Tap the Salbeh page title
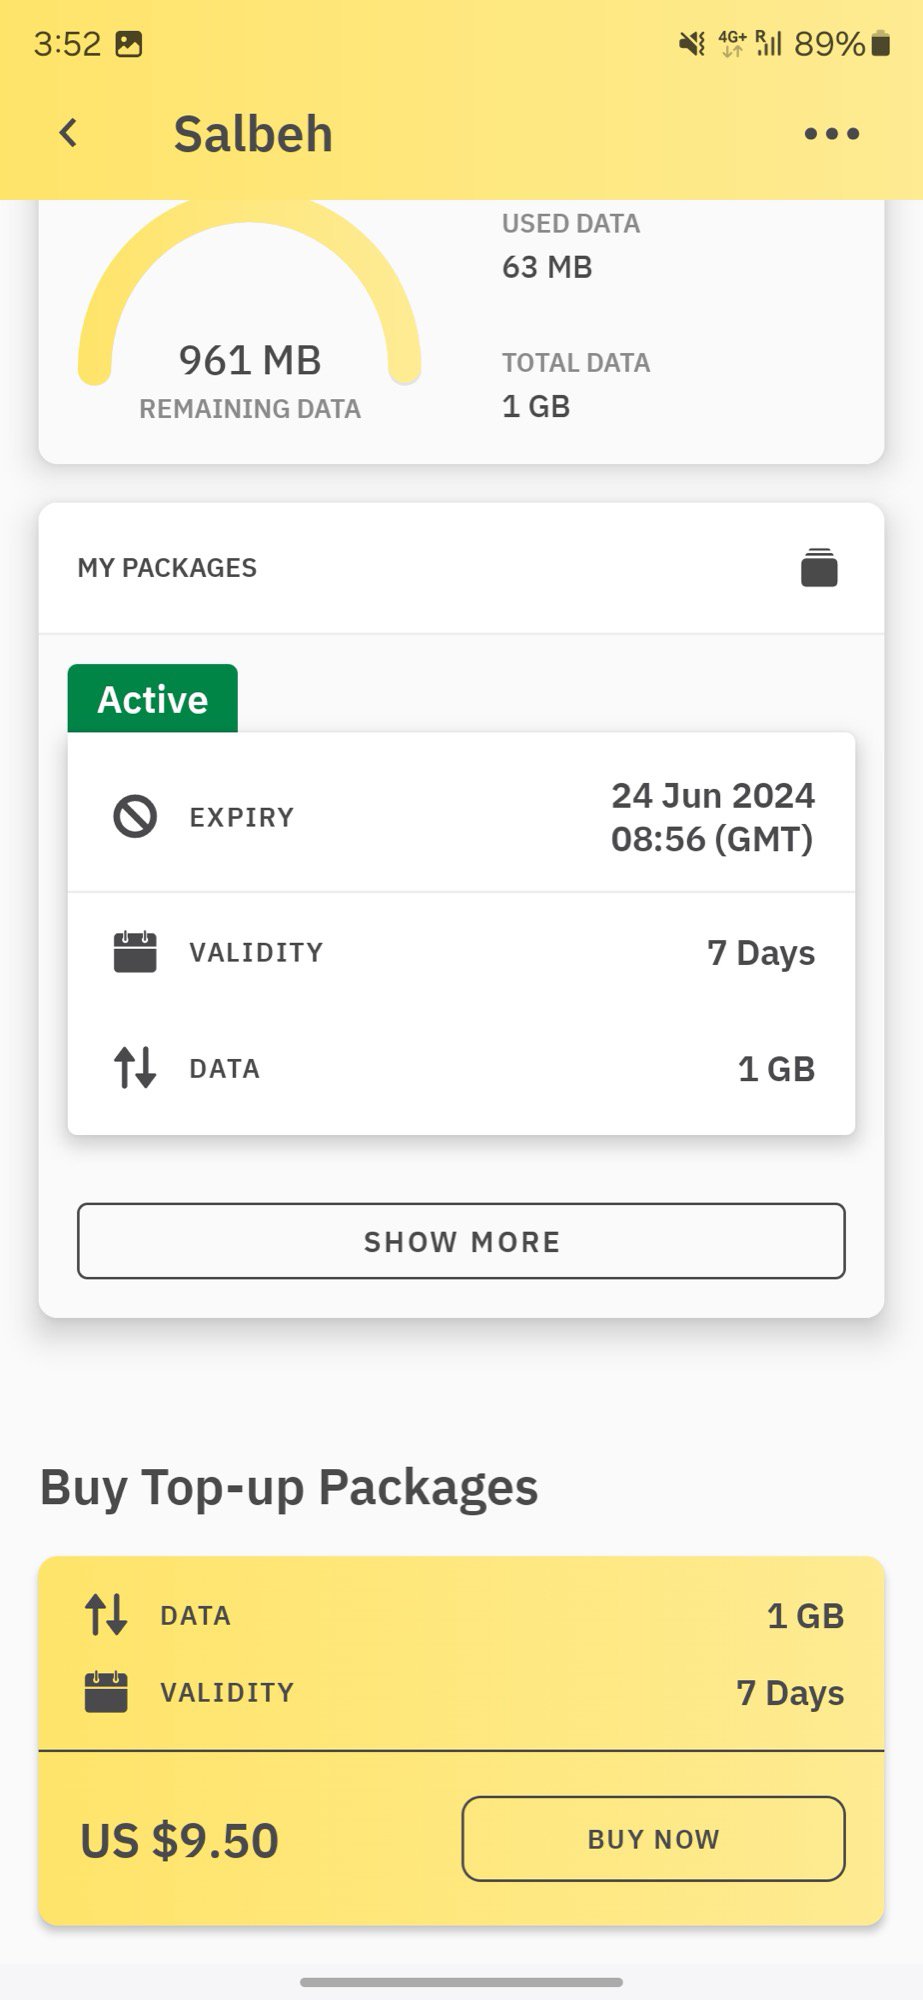The width and height of the screenshot is (923, 2000). (x=253, y=134)
